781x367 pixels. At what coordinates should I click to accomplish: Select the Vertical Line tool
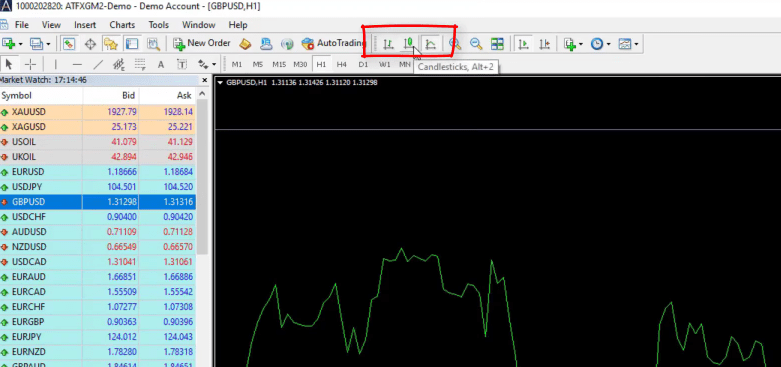pyautogui.click(x=56, y=64)
